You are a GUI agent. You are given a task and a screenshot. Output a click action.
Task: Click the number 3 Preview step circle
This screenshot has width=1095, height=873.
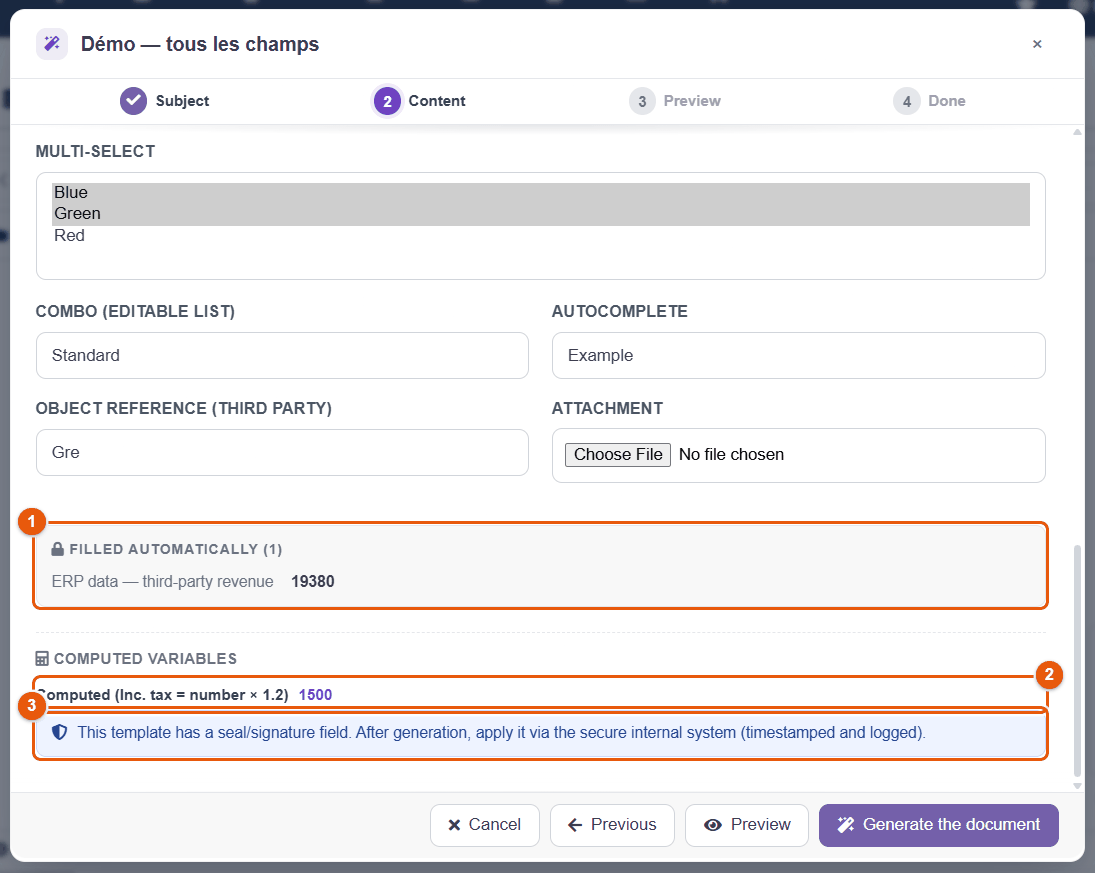pos(642,101)
